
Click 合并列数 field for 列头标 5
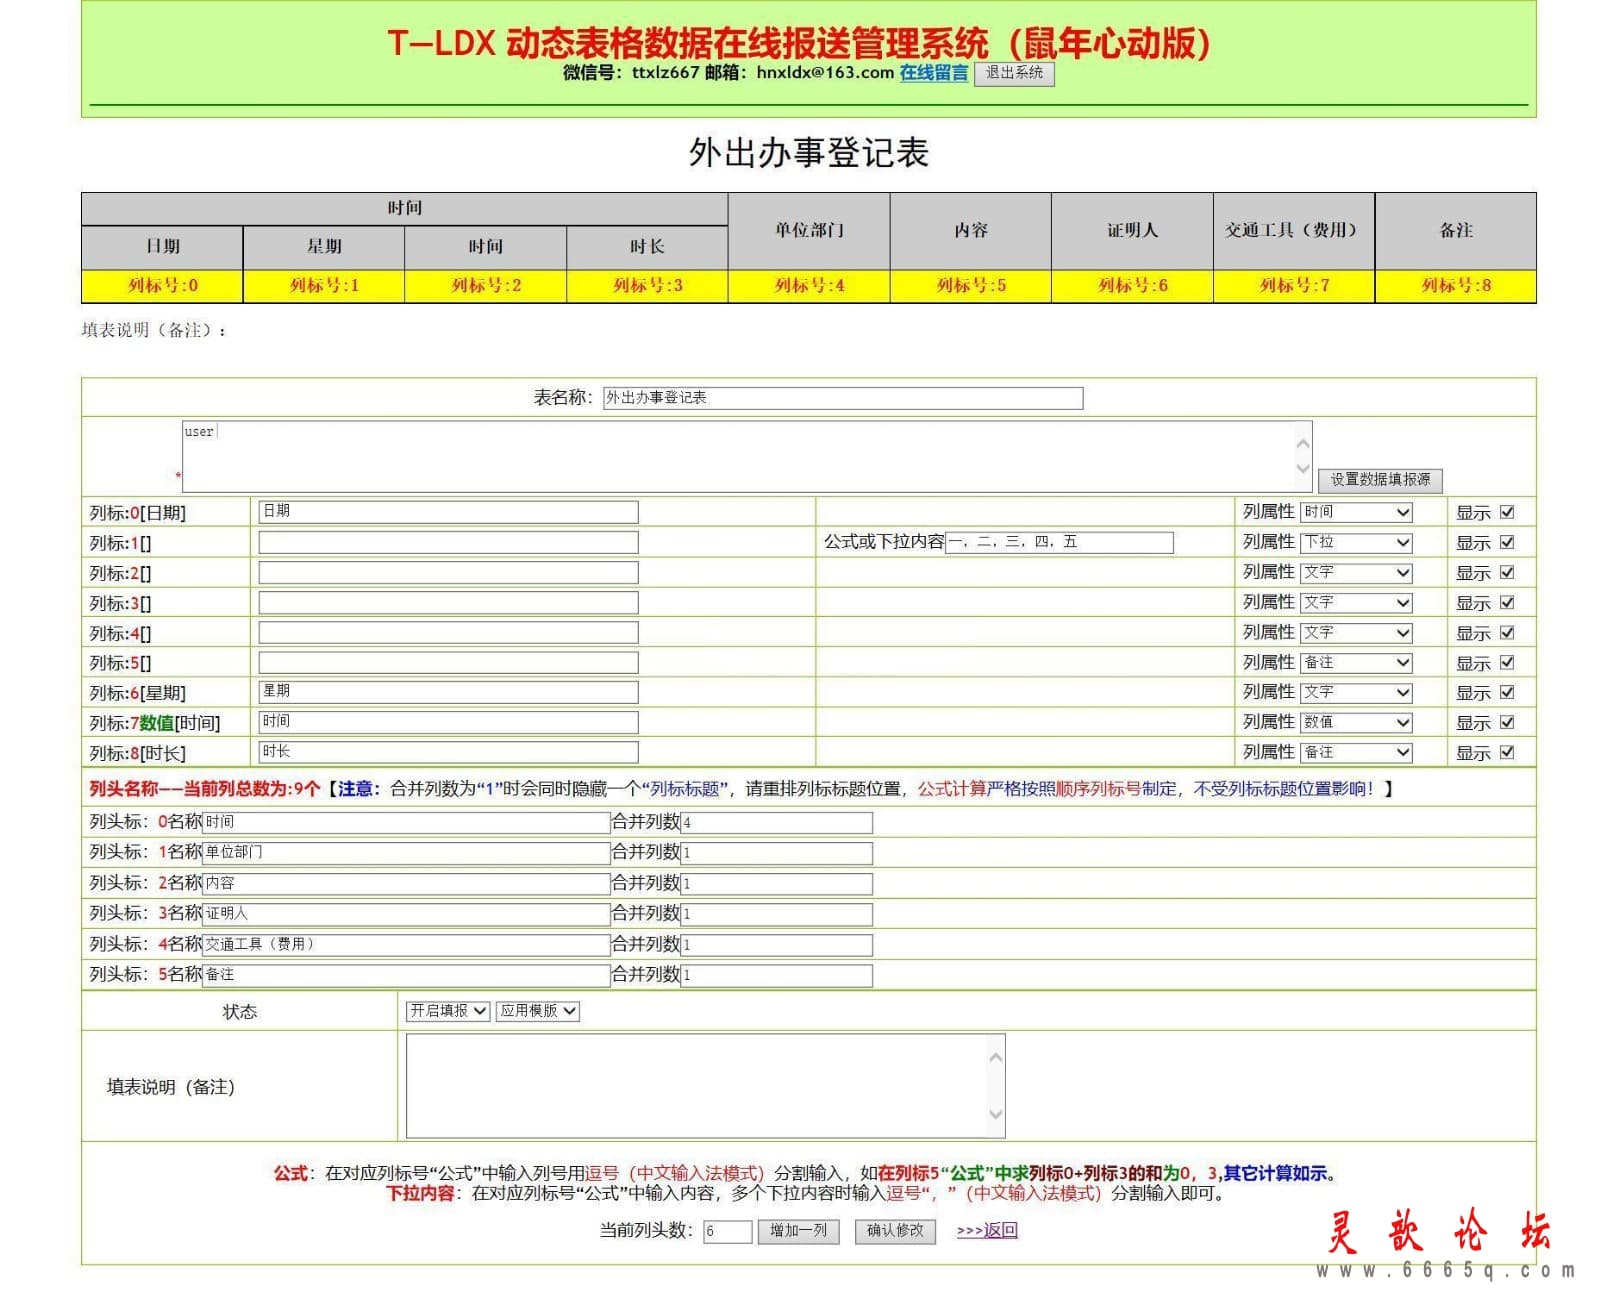click(x=776, y=975)
